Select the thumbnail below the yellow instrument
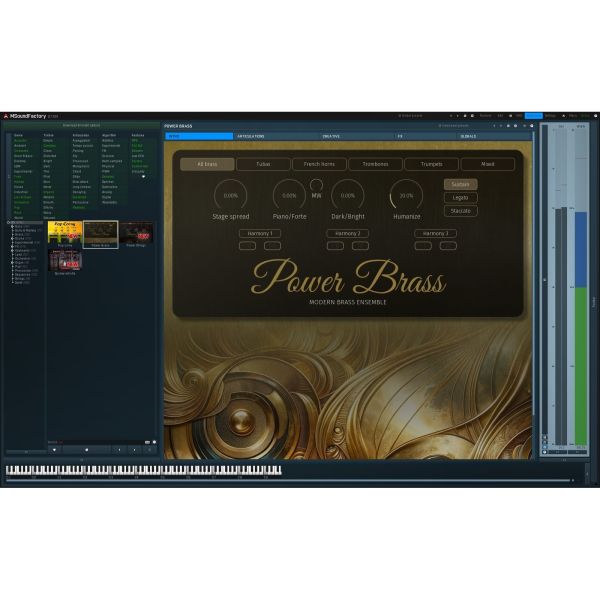 click(65, 262)
